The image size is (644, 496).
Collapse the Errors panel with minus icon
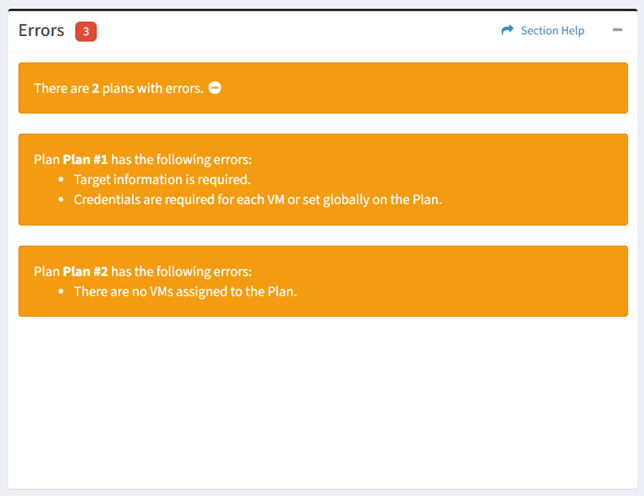(617, 31)
